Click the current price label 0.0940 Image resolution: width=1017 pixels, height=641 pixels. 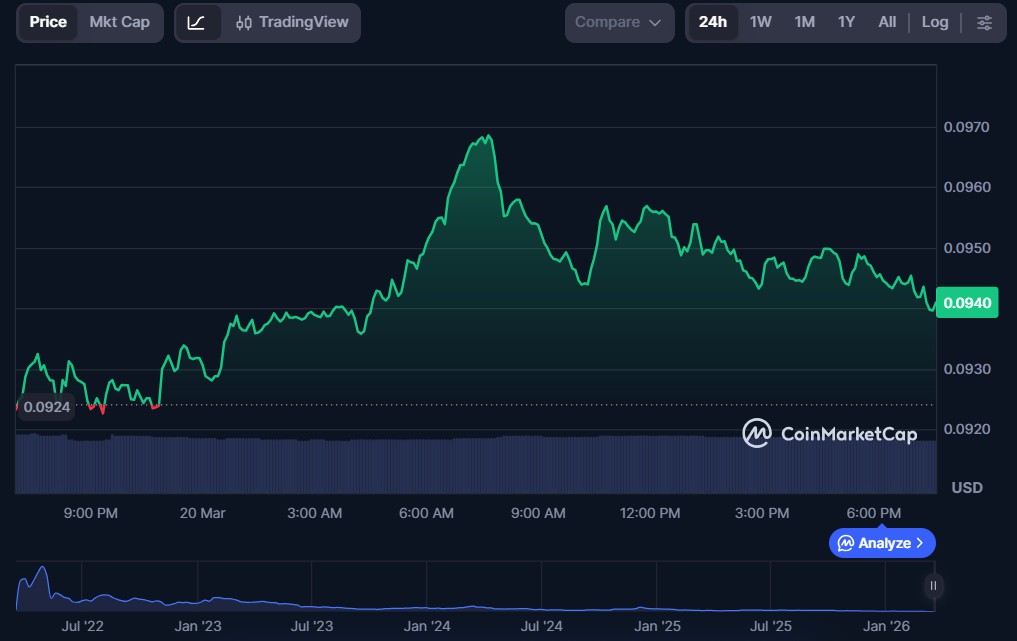click(x=968, y=303)
